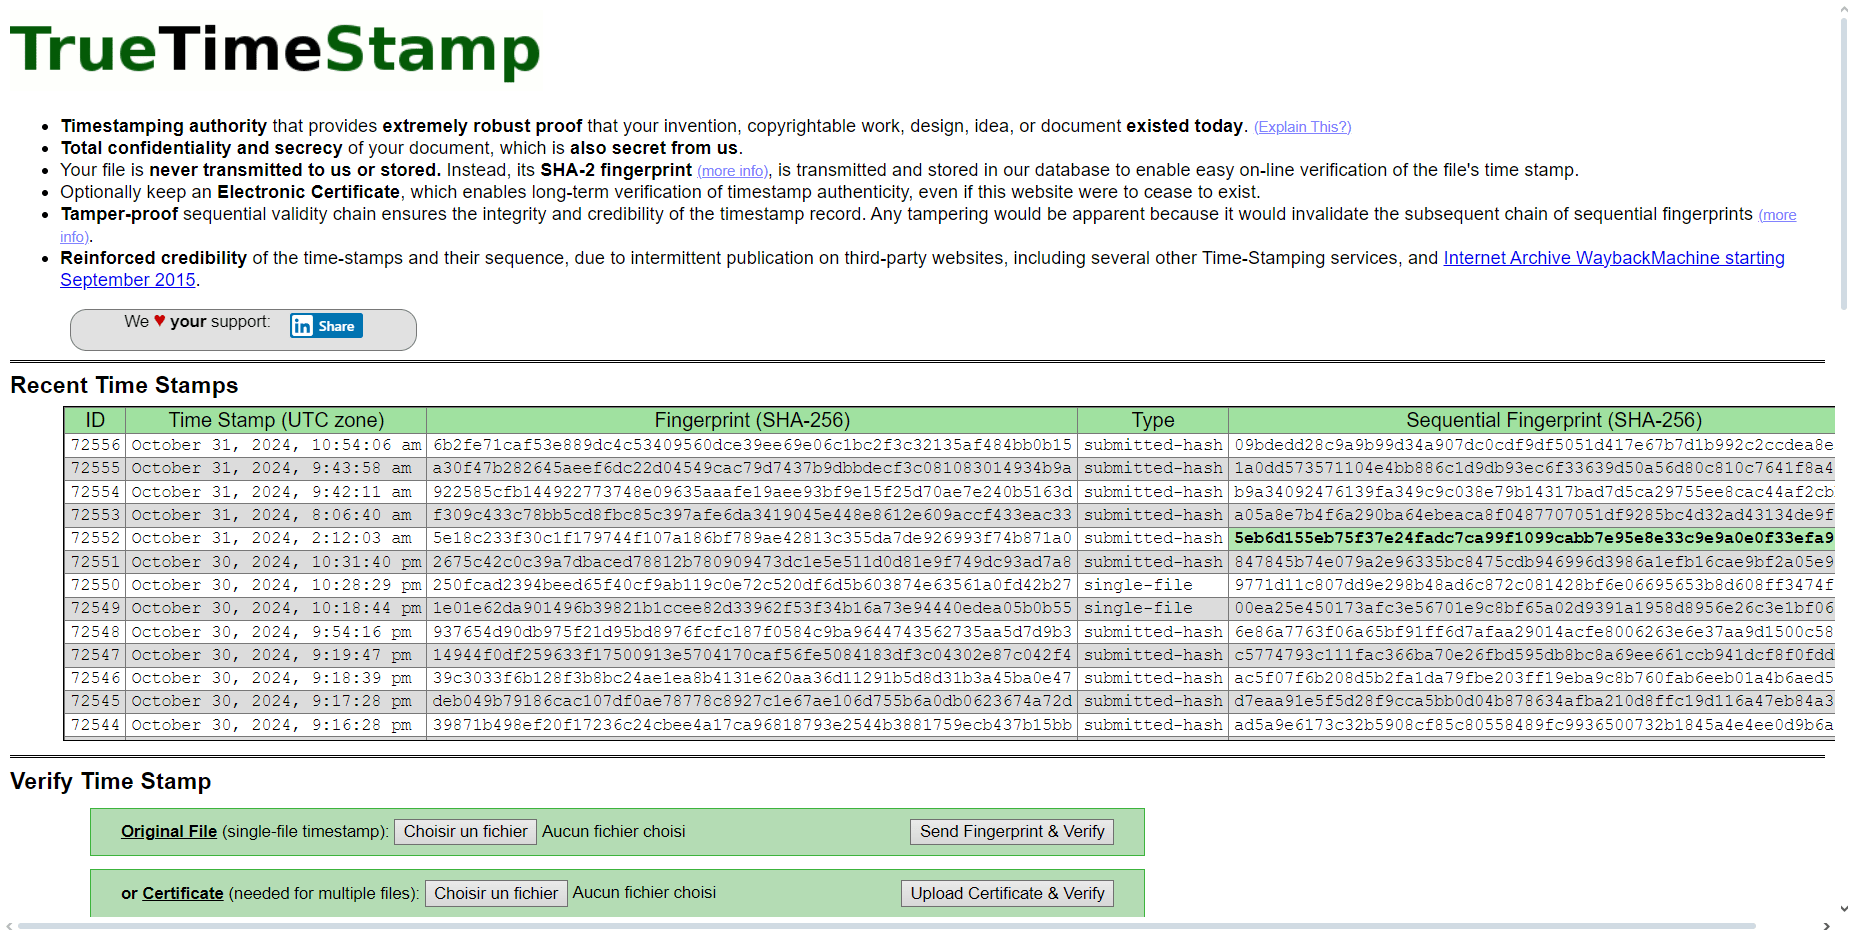Click fingerprint starting with 5e18c233f30c1f17
Screen dimensions: 1853x935
point(752,538)
